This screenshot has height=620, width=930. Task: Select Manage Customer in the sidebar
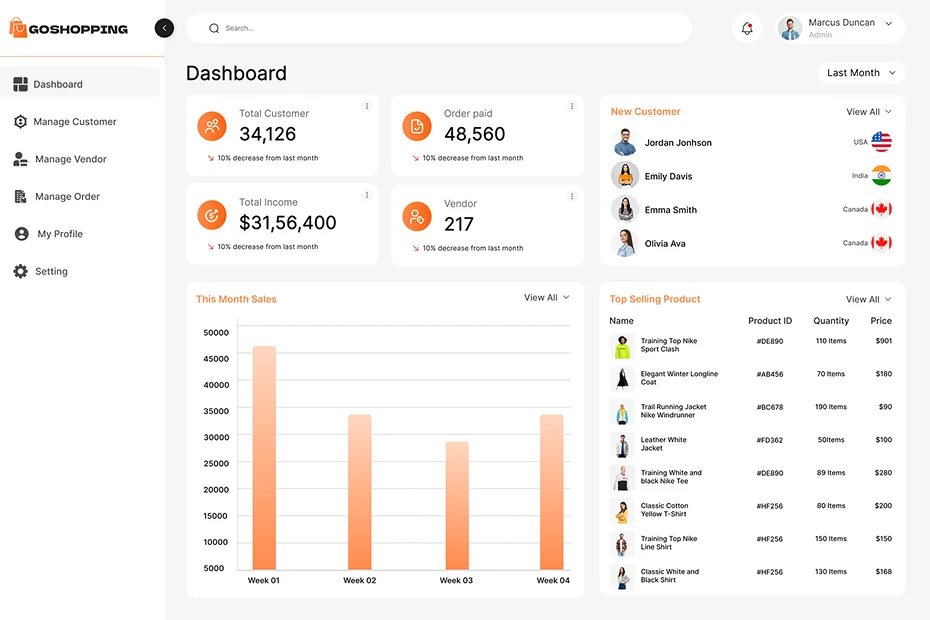tap(74, 121)
